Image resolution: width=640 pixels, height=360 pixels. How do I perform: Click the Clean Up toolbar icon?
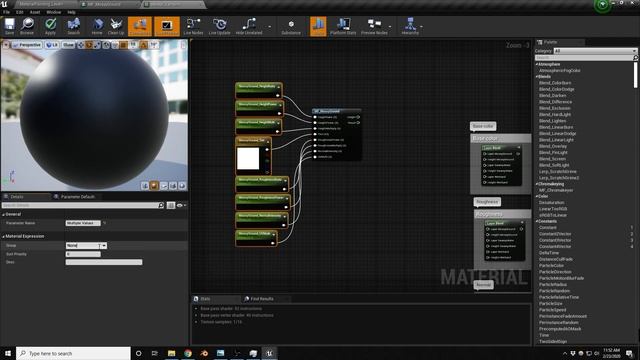pyautogui.click(x=116, y=26)
